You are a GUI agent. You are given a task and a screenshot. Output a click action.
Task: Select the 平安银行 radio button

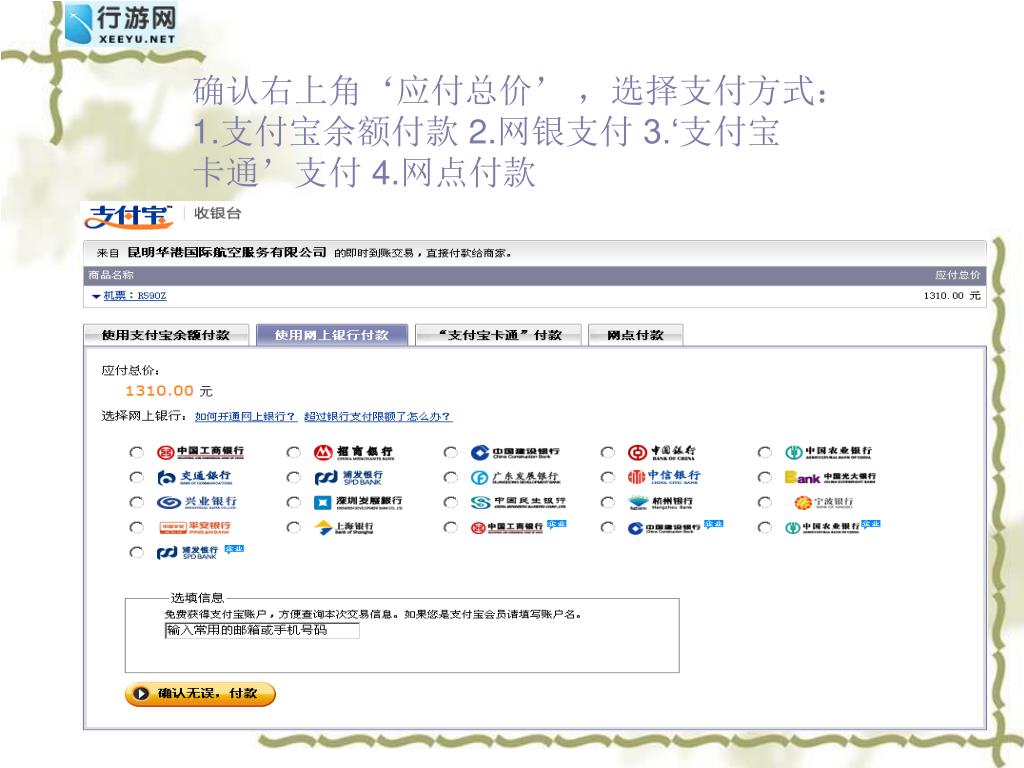click(136, 527)
